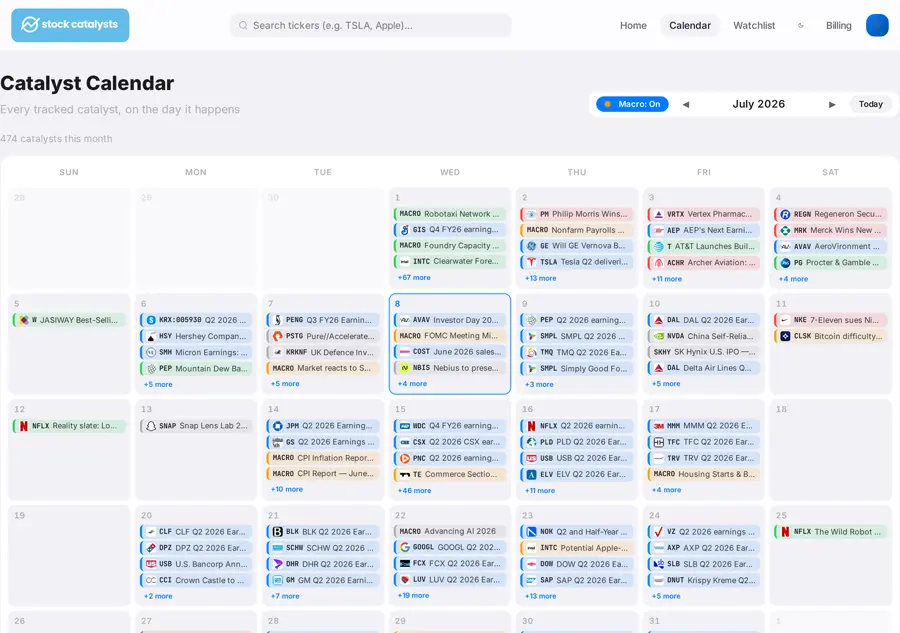The height and width of the screenshot is (633, 900).
Task: Expand +4 more on July 8
Action: click(x=412, y=383)
